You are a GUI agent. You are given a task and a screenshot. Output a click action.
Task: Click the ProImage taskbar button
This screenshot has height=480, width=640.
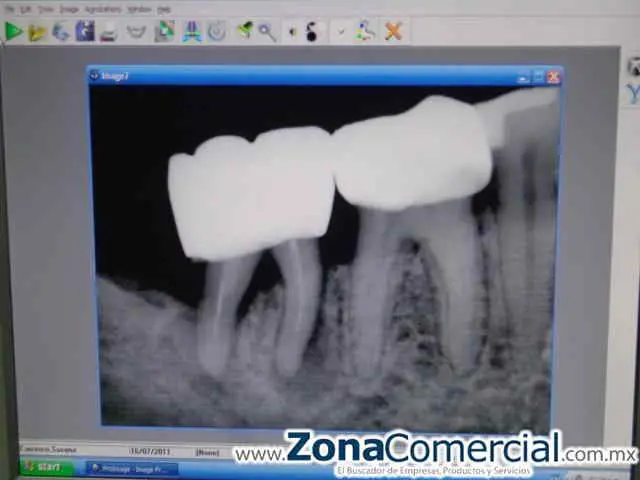(x=130, y=467)
